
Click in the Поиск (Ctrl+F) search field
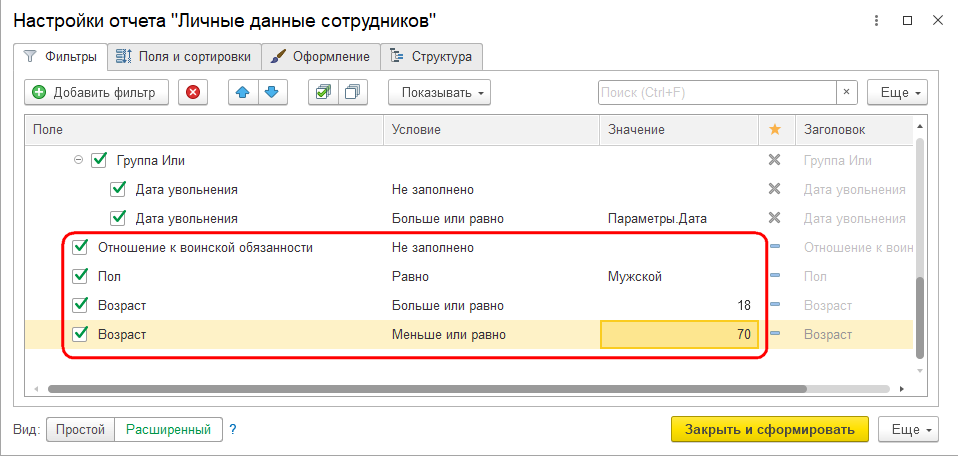point(717,93)
